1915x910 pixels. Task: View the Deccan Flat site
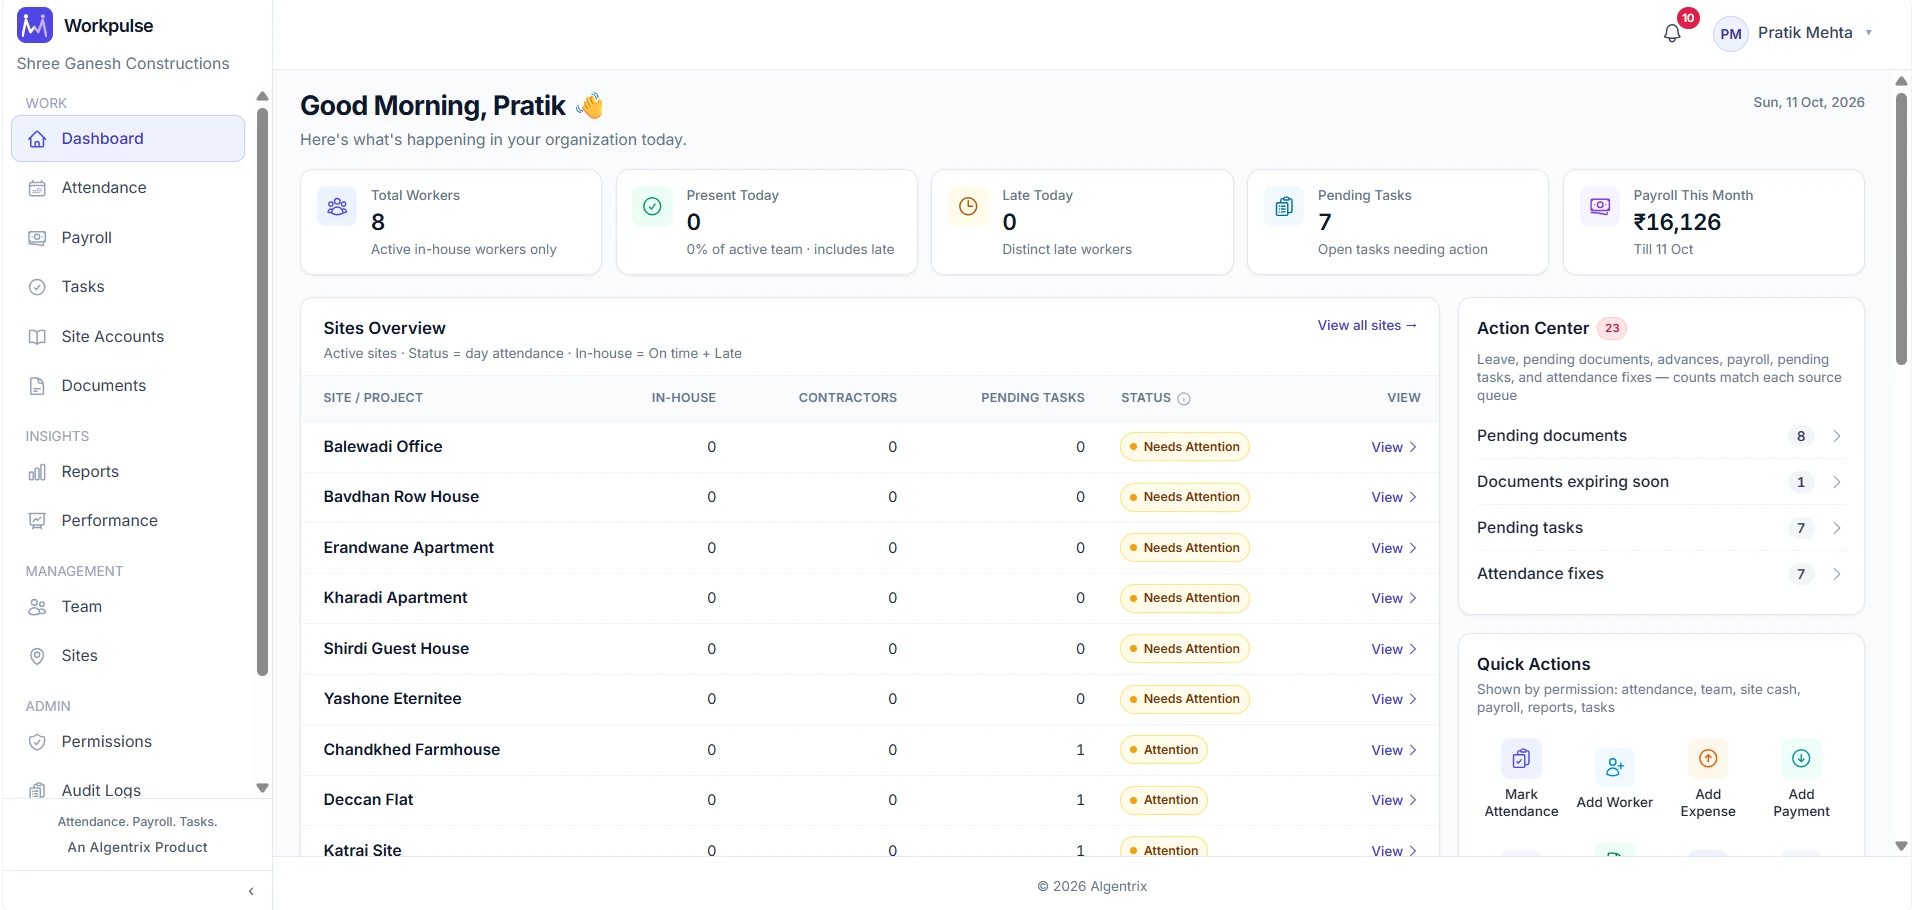coord(1394,801)
